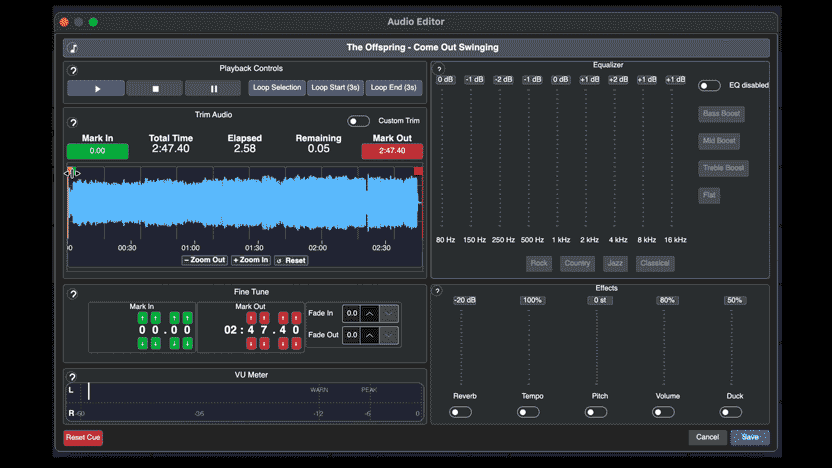The height and width of the screenshot is (468, 832).
Task: Increase Mark In tenths digit with green up arrow
Action: click(174, 318)
